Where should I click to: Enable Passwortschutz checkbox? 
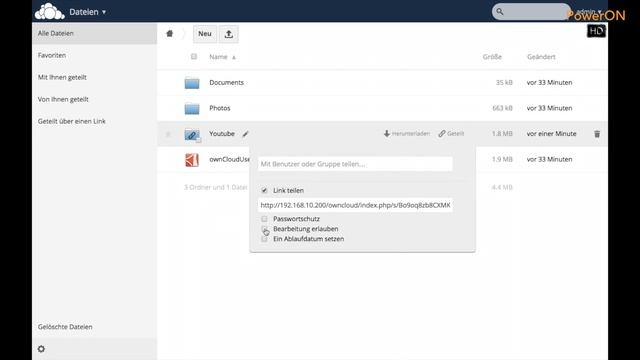pos(264,219)
